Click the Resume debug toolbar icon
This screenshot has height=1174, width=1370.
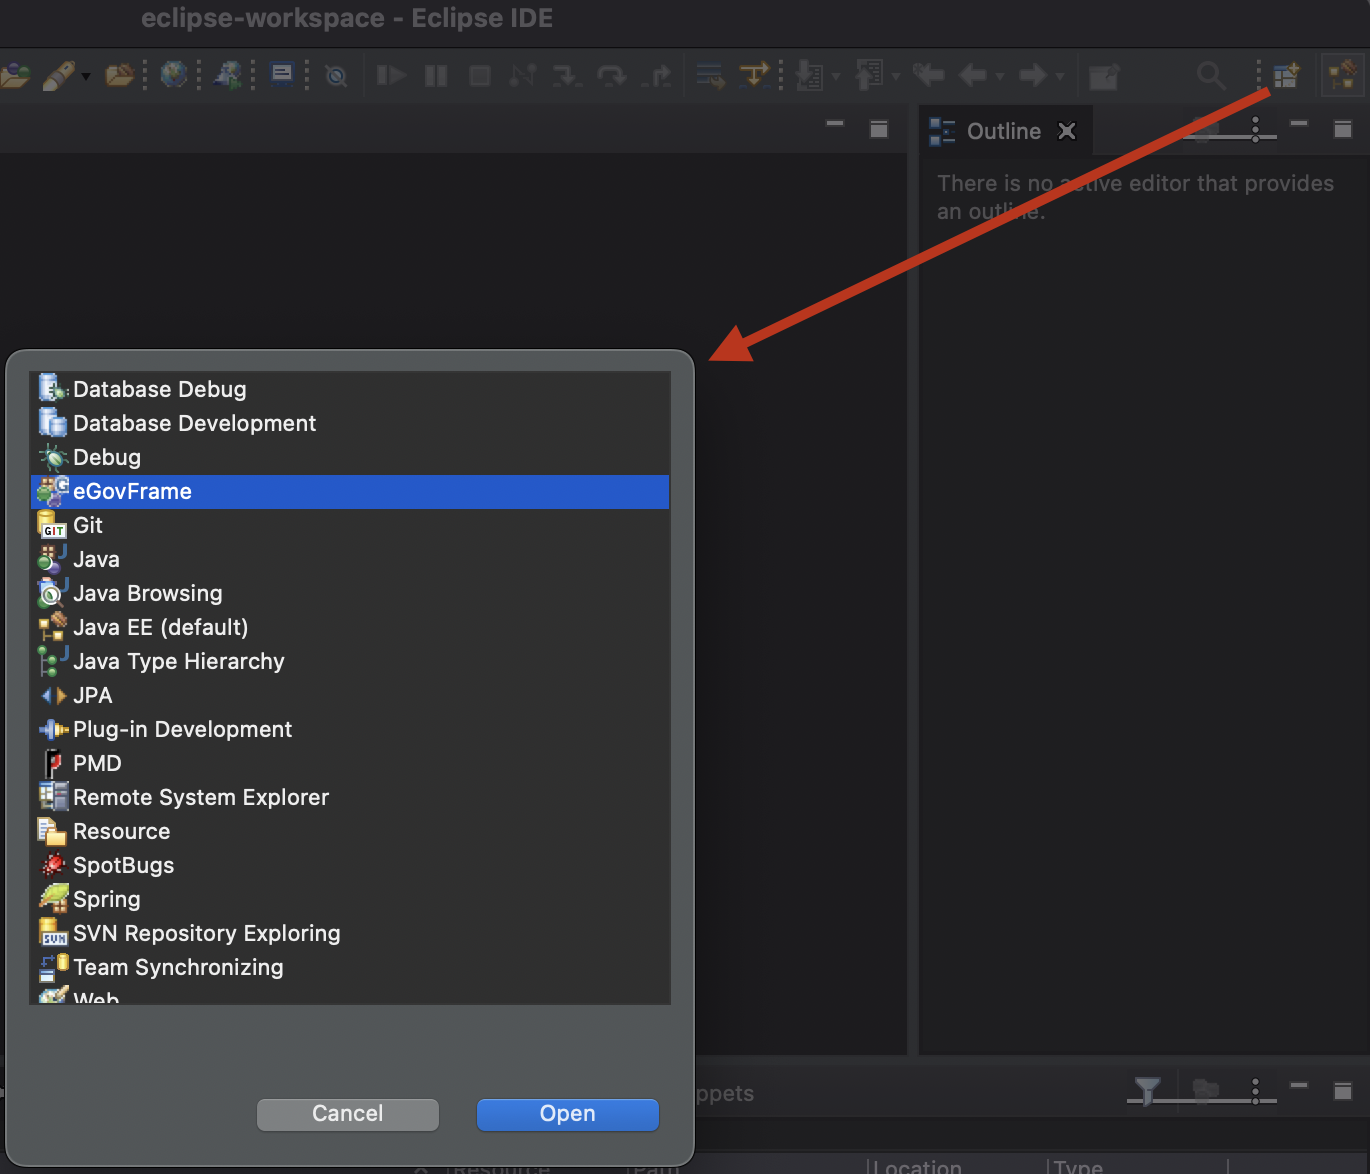click(391, 75)
